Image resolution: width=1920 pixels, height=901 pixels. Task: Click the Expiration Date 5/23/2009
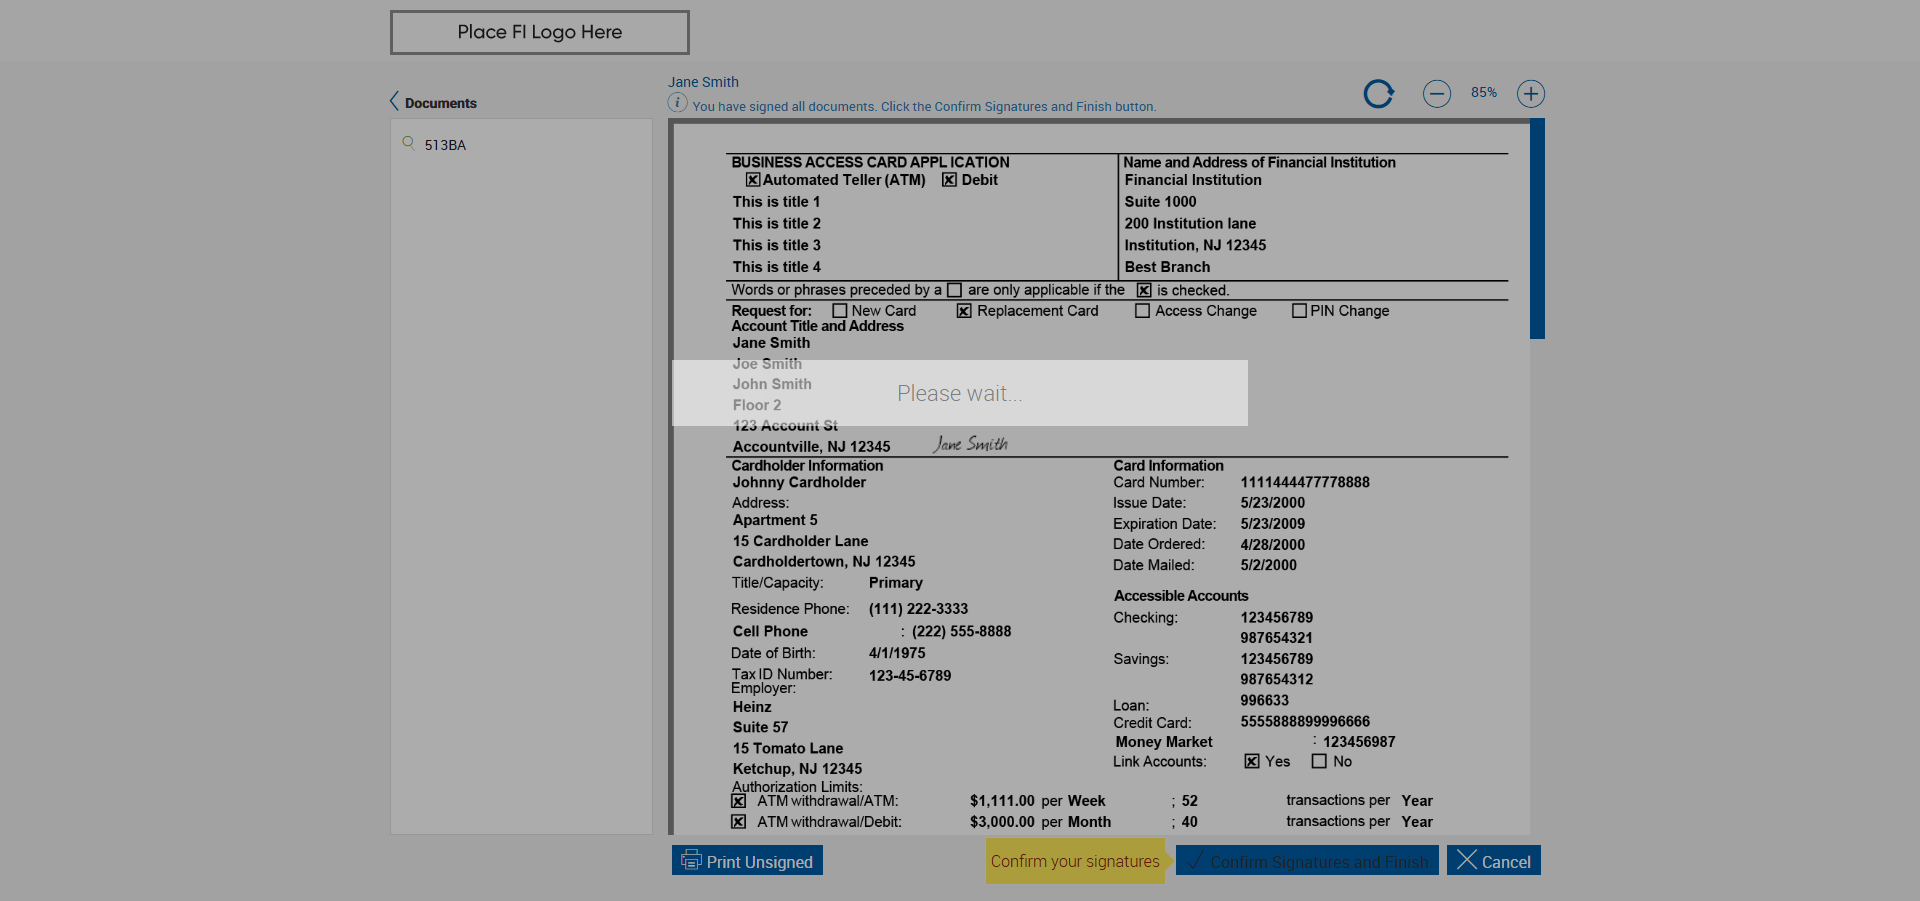(x=1272, y=524)
